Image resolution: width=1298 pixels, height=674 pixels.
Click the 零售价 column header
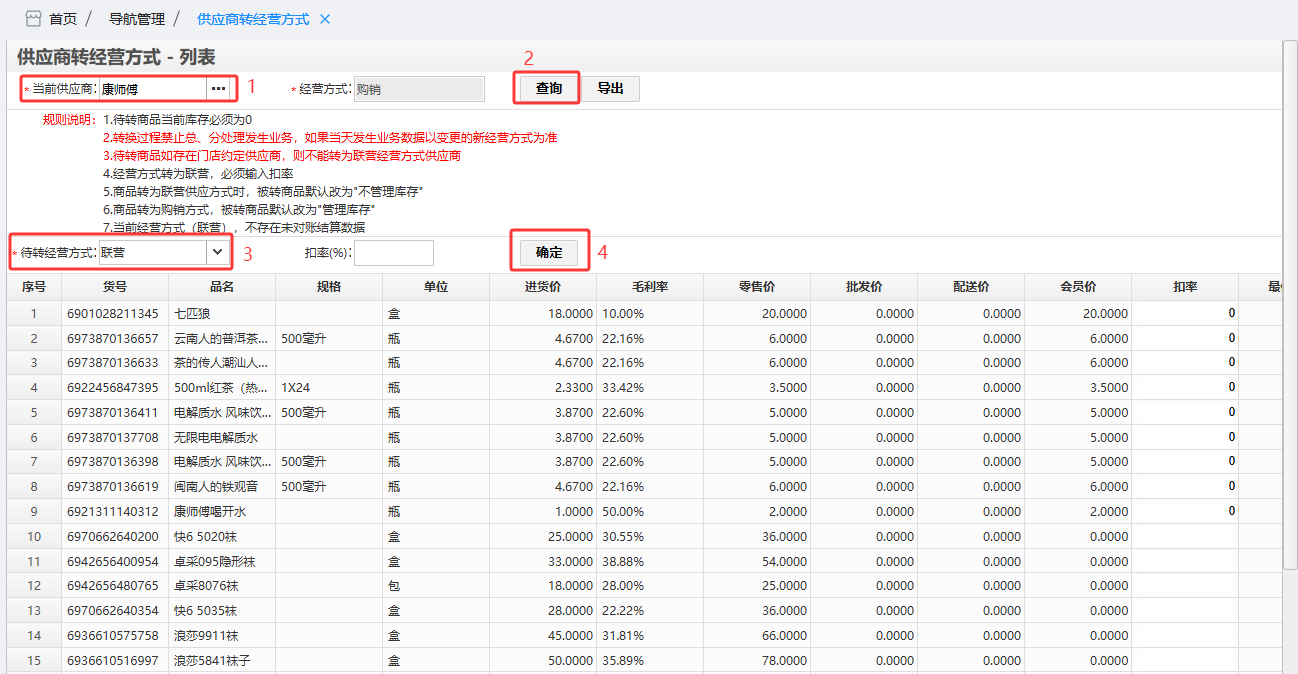[757, 287]
